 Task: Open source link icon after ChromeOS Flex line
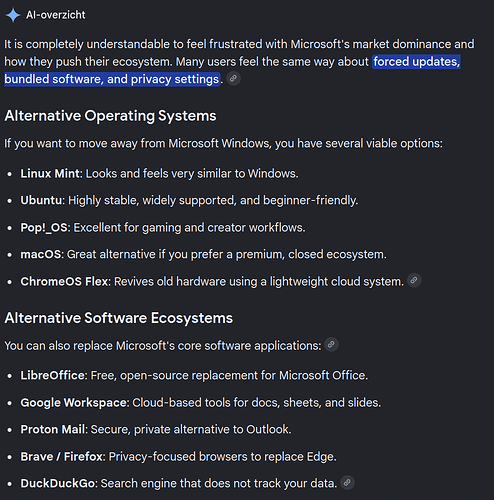pos(414,281)
